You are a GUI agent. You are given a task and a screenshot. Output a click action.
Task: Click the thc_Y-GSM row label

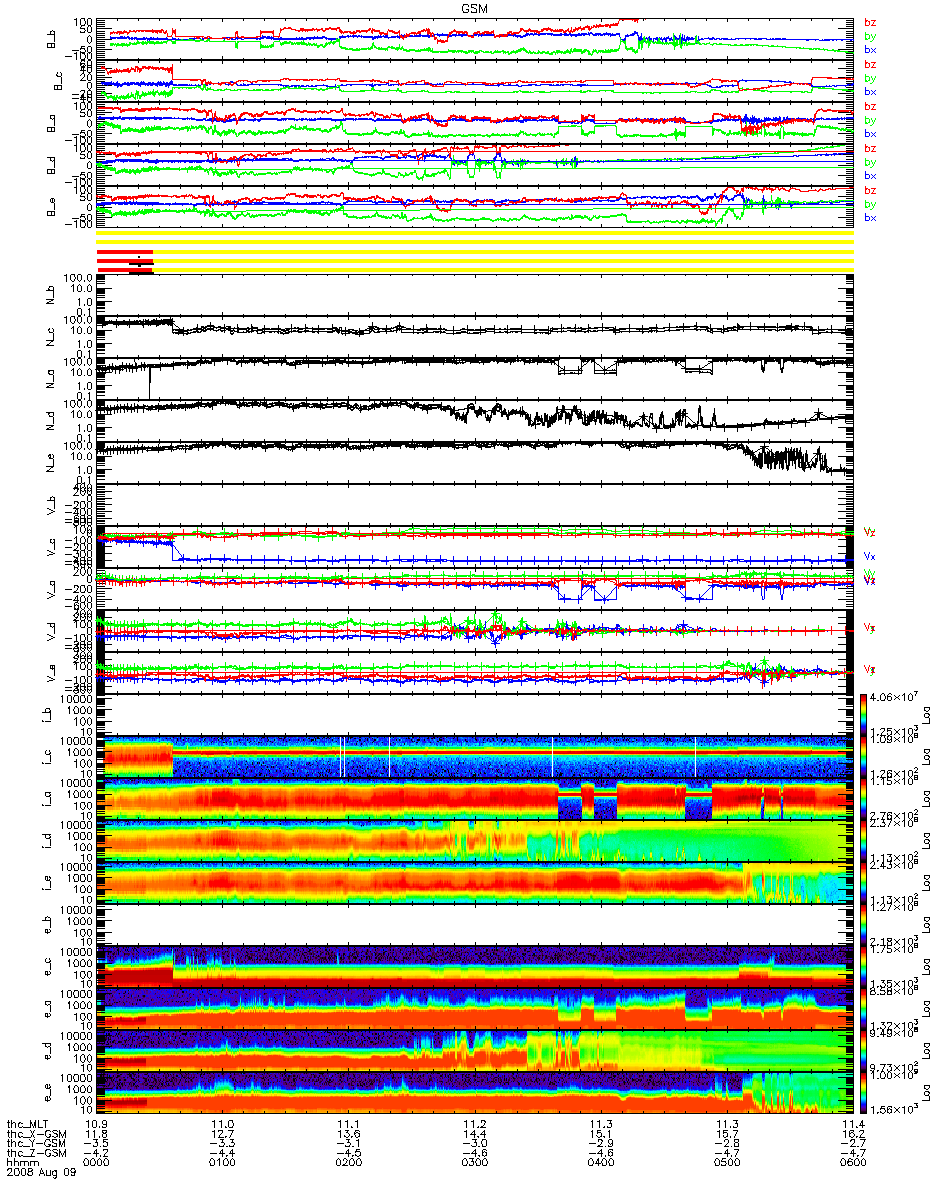click(x=35, y=1144)
